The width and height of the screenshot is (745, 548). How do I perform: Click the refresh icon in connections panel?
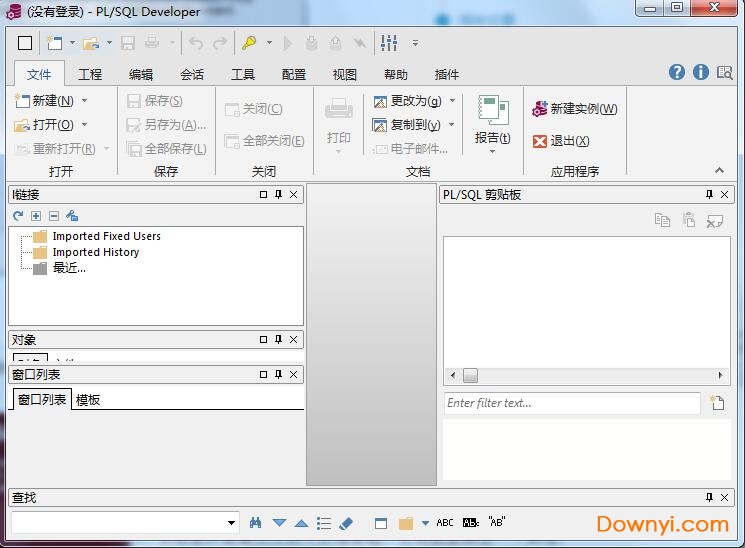coord(18,216)
